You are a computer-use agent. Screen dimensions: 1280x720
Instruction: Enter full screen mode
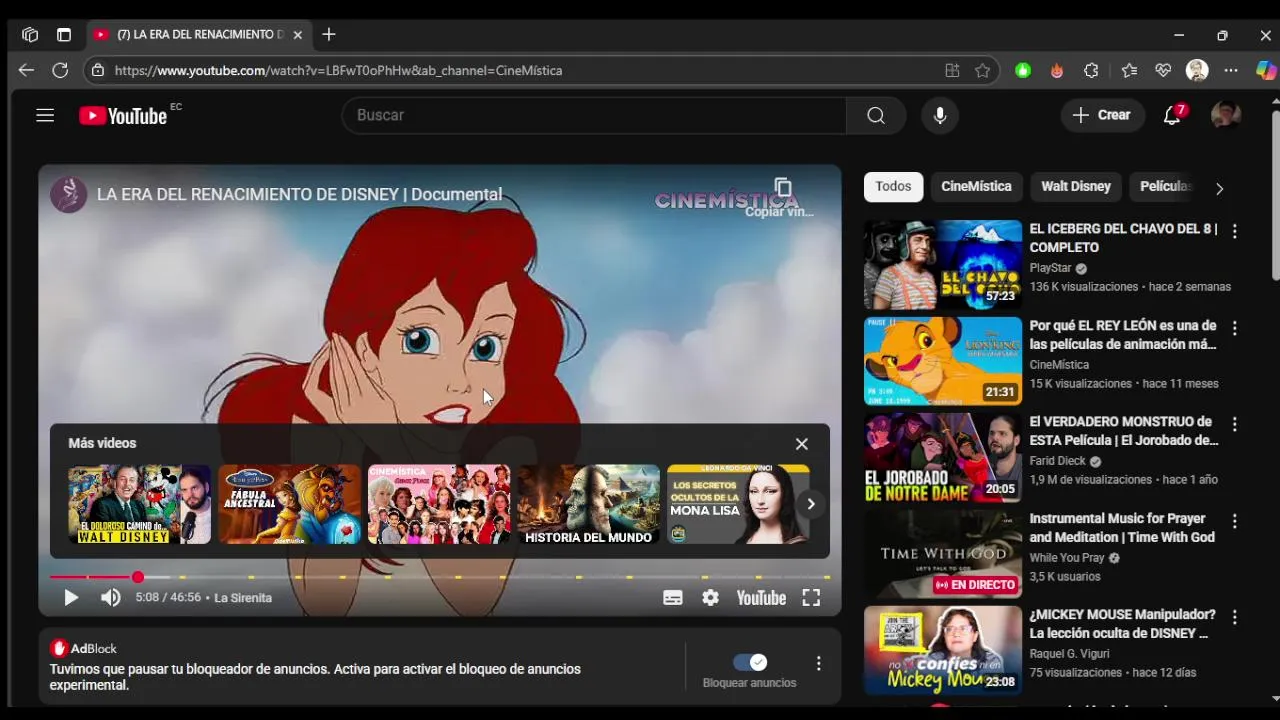[x=811, y=598]
